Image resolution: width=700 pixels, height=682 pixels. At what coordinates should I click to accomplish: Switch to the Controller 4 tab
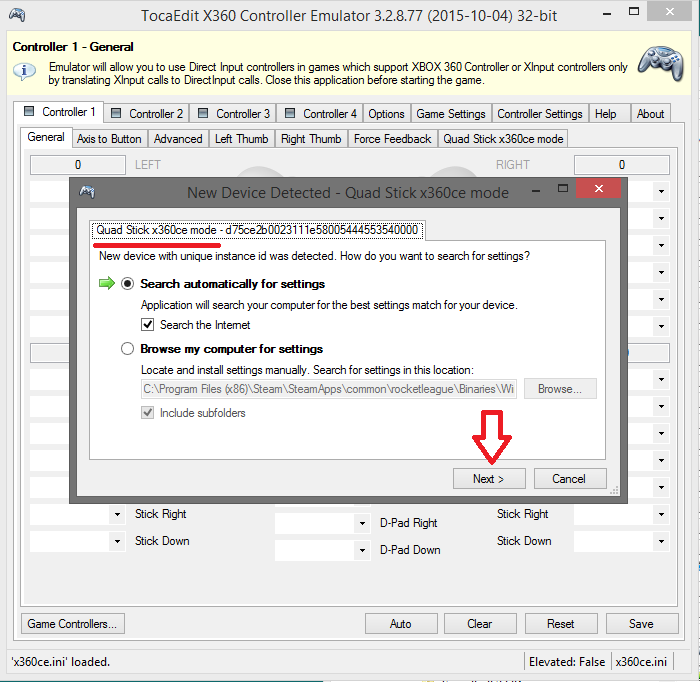(320, 113)
